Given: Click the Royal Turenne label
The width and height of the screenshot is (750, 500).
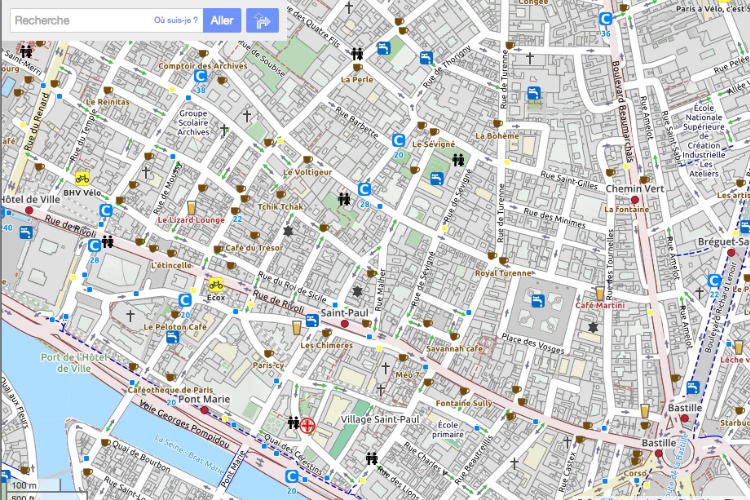Looking at the screenshot, I should pos(503,273).
